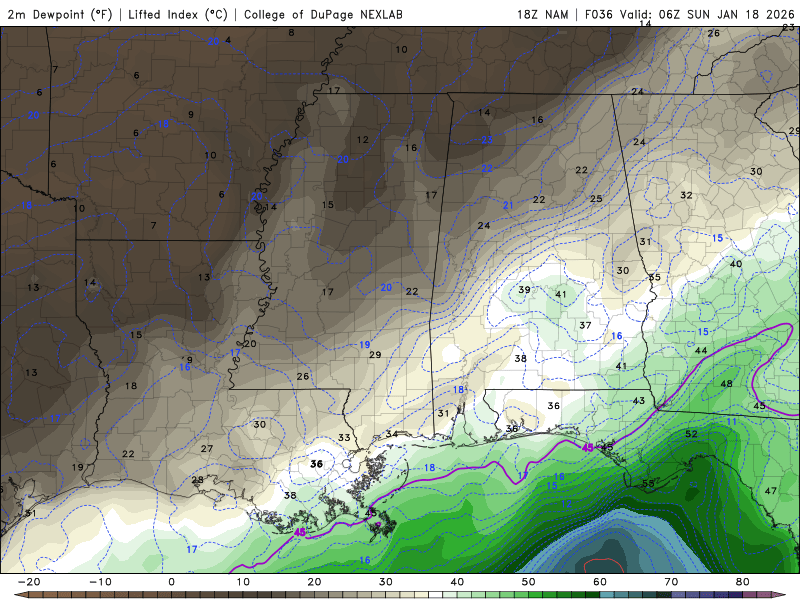Click the blue lifted index label '22'
The image size is (800, 600).
[487, 168]
